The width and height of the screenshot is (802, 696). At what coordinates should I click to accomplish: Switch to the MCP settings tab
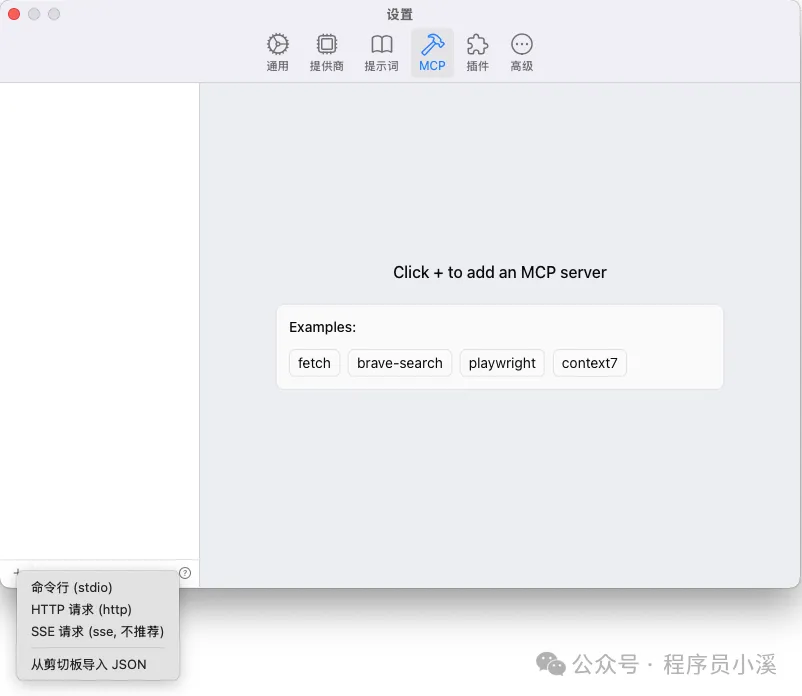click(x=432, y=52)
